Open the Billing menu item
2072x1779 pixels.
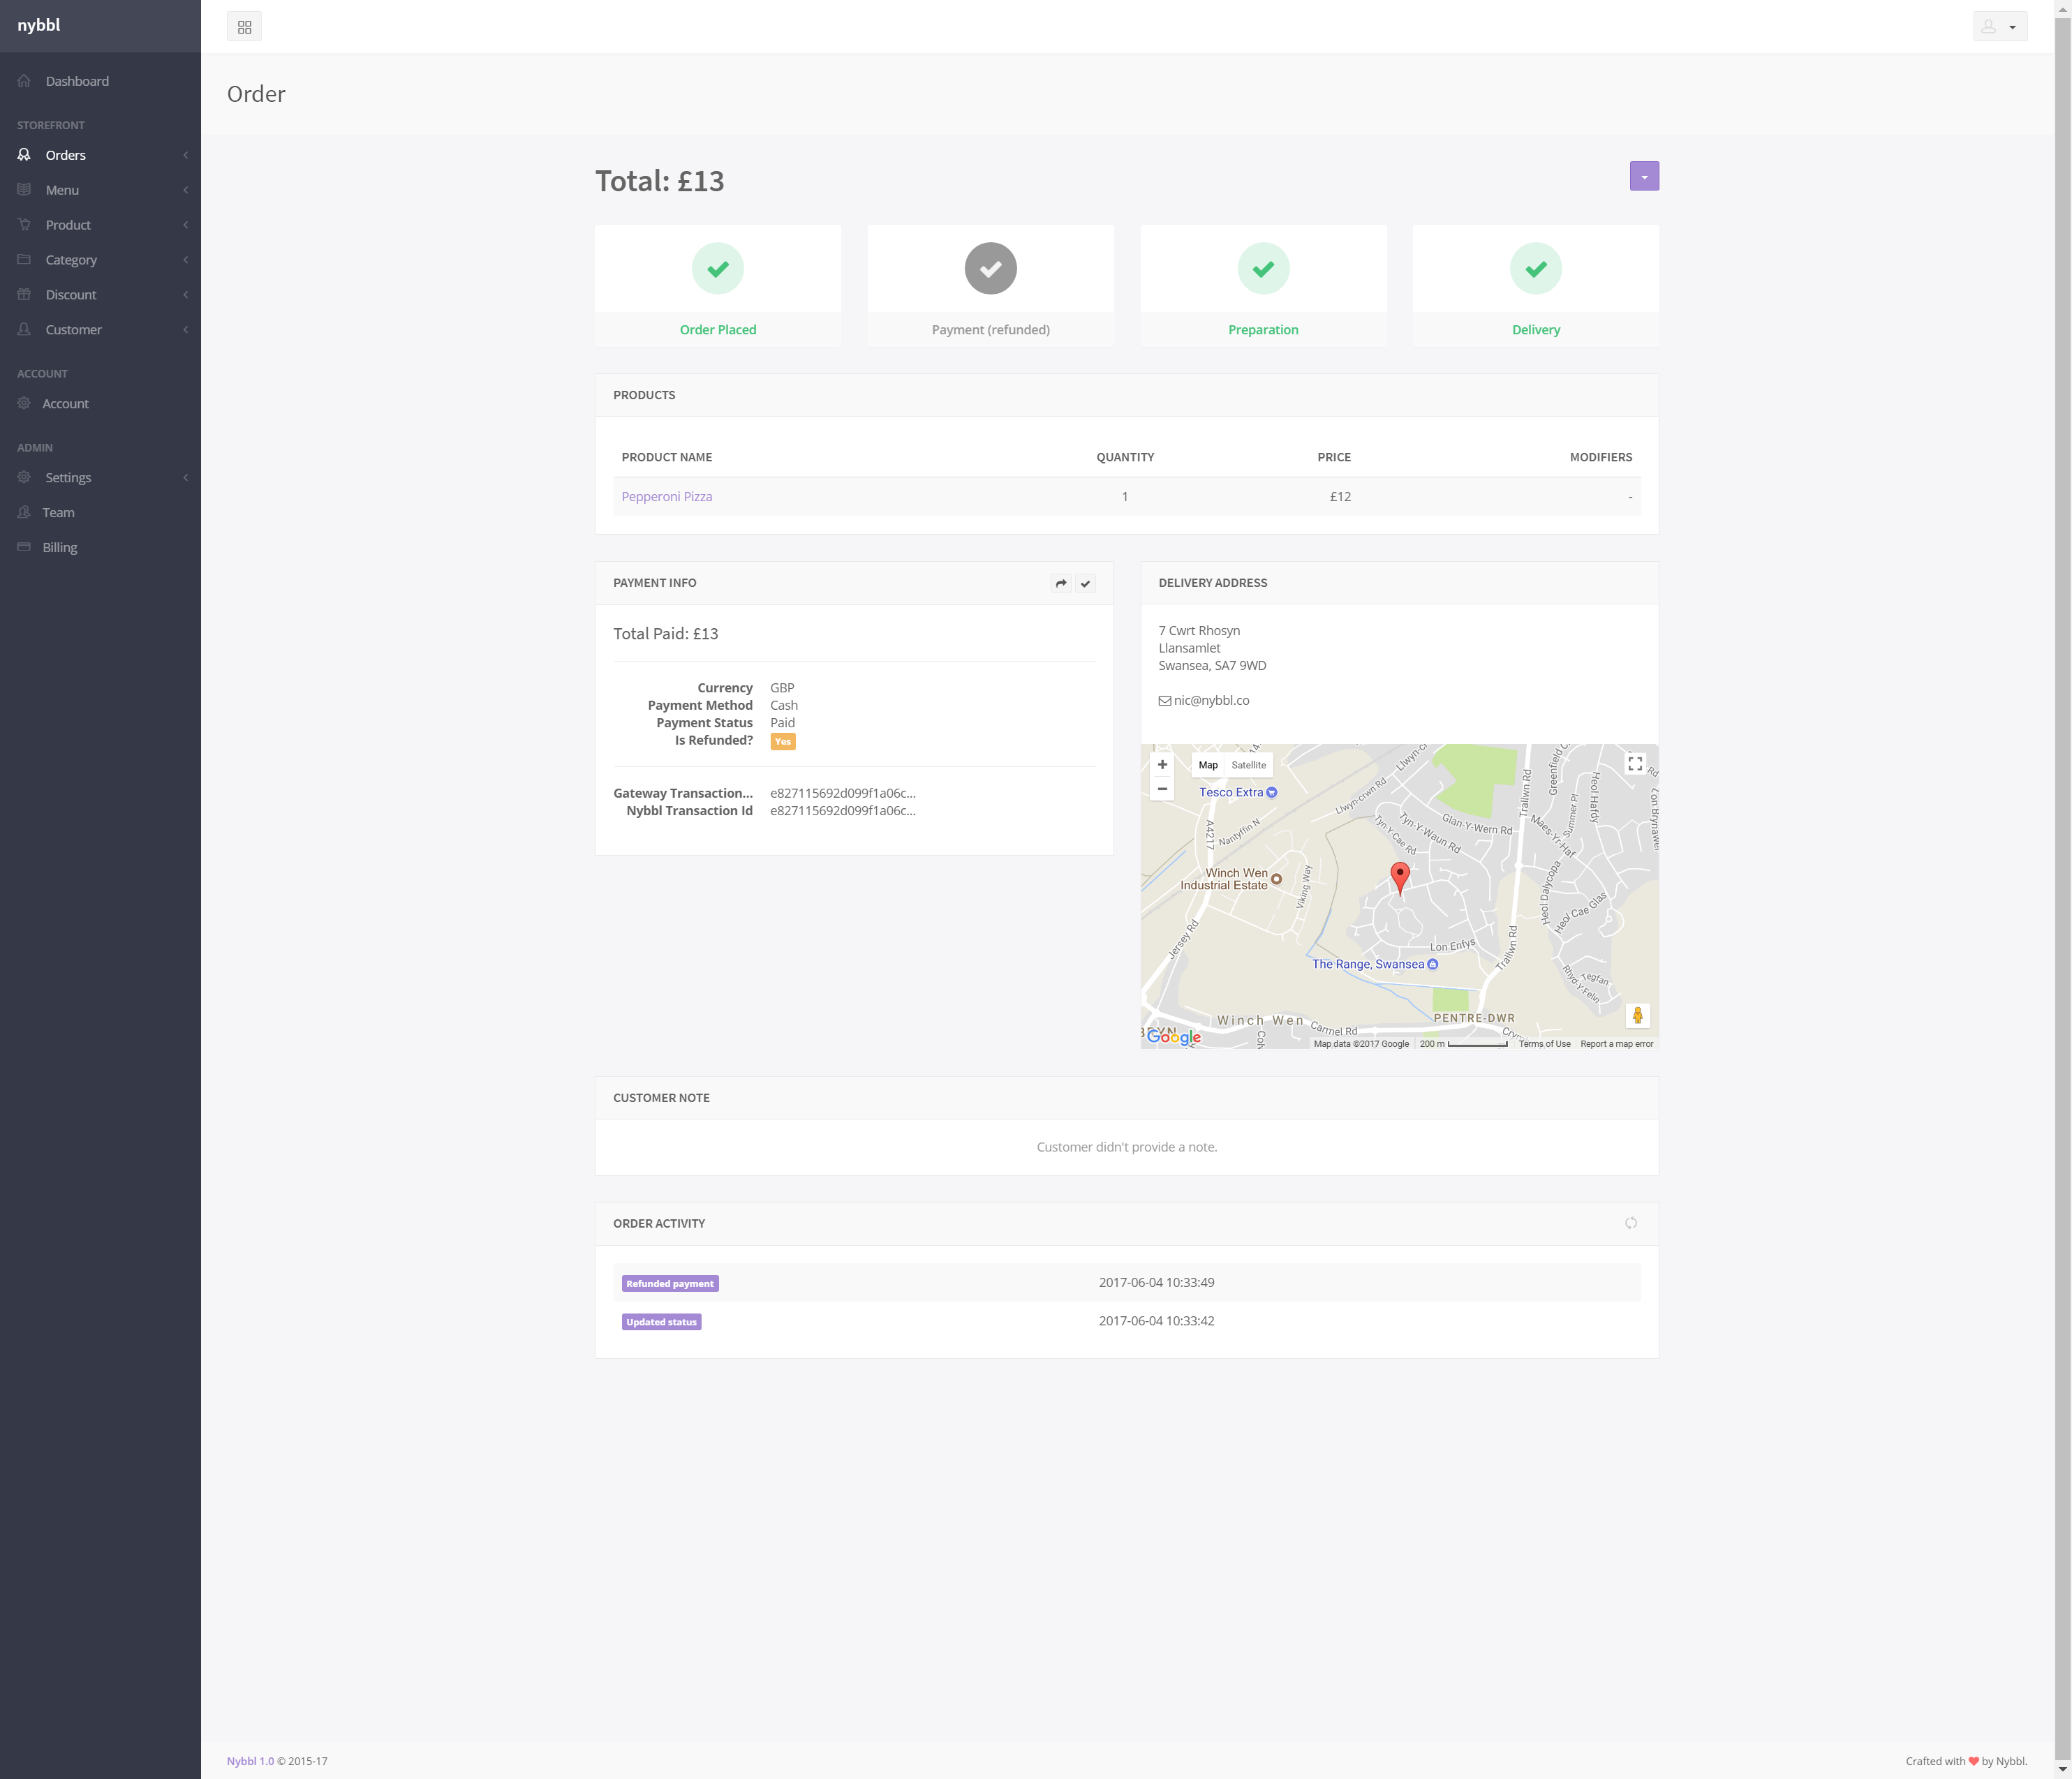pos(60,548)
